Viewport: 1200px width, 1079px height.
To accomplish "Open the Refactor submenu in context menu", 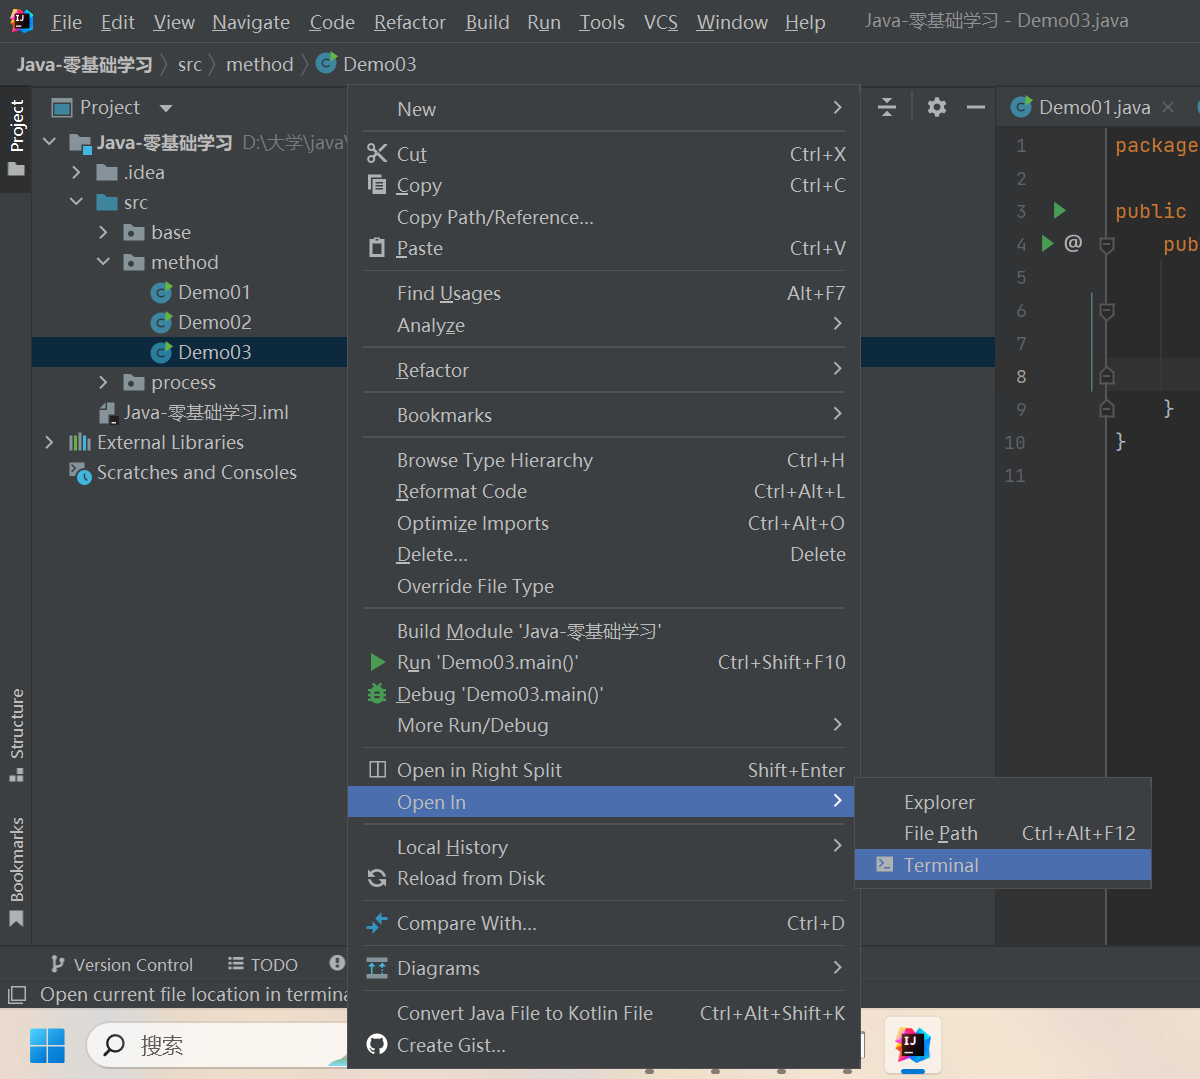I will pyautogui.click(x=603, y=370).
